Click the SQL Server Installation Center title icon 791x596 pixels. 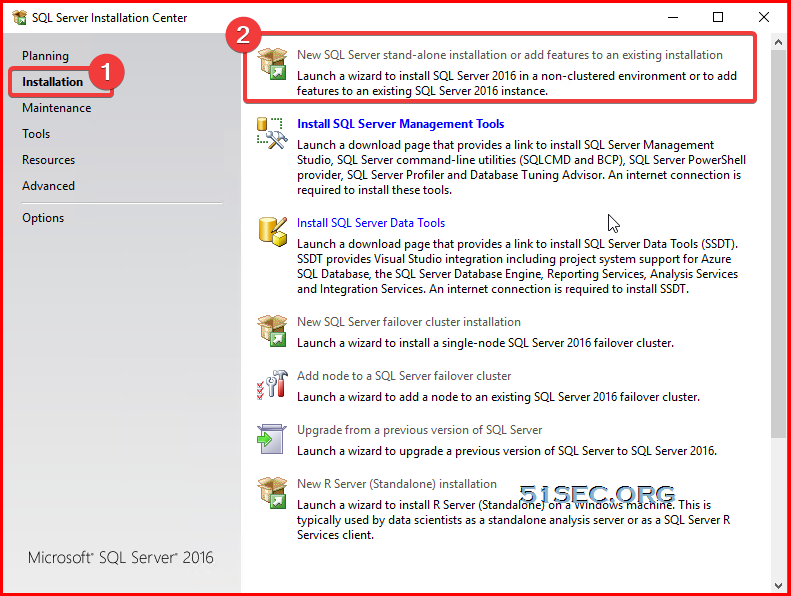(x=19, y=18)
